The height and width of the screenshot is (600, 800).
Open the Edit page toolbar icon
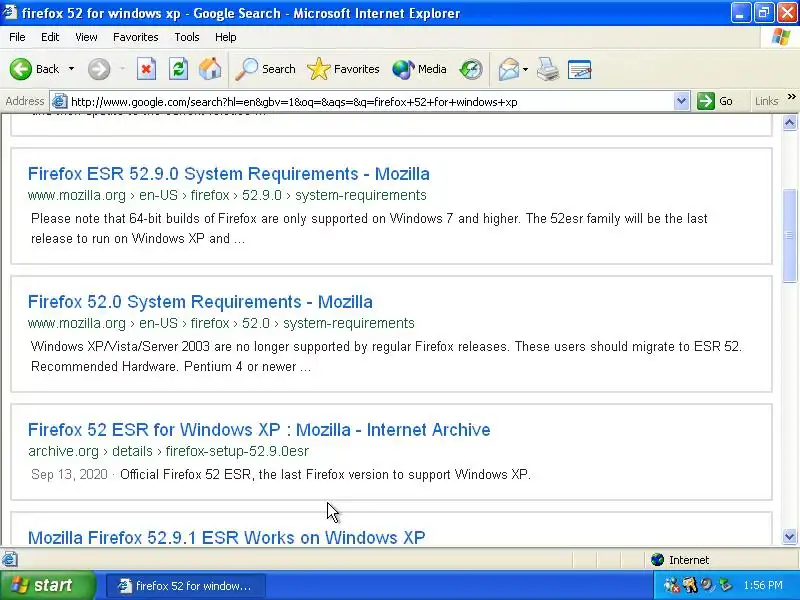580,69
